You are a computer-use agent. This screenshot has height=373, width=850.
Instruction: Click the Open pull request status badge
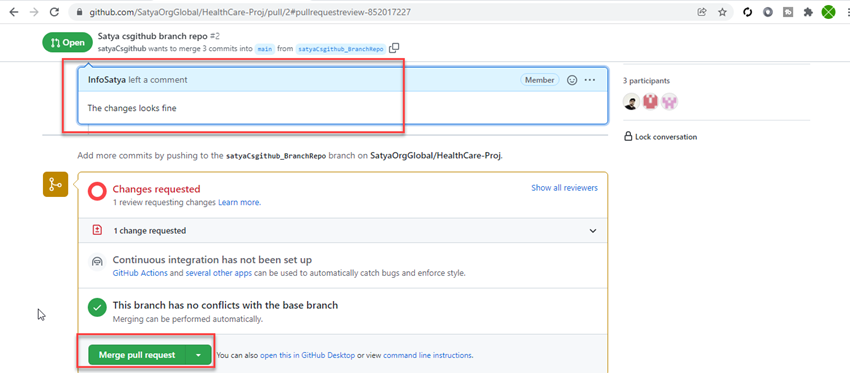click(x=67, y=43)
